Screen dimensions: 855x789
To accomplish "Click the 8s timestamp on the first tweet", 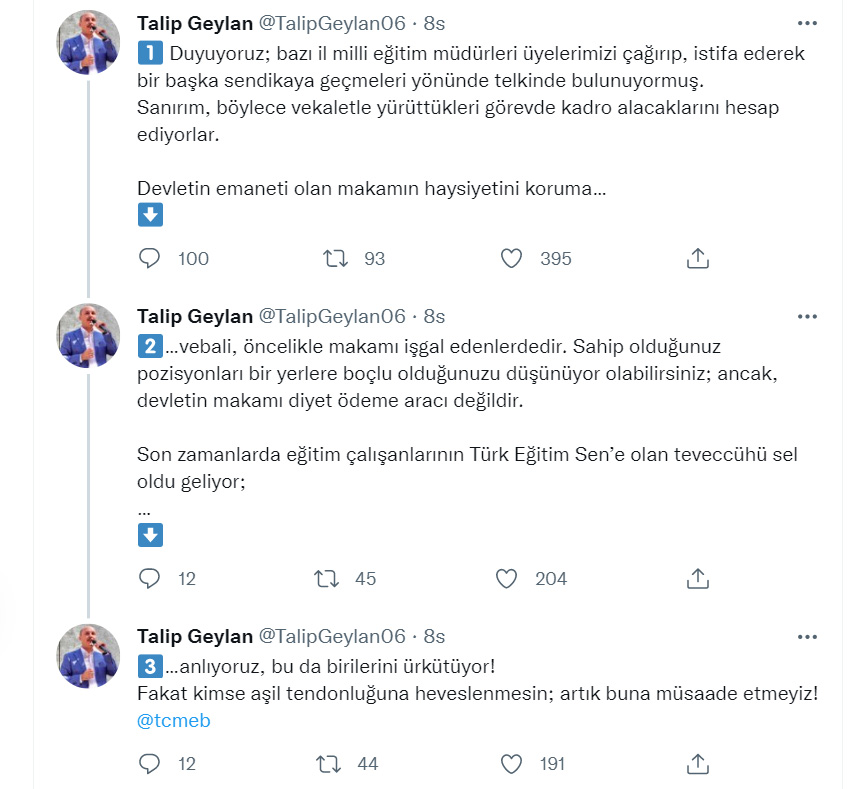I will [x=434, y=22].
